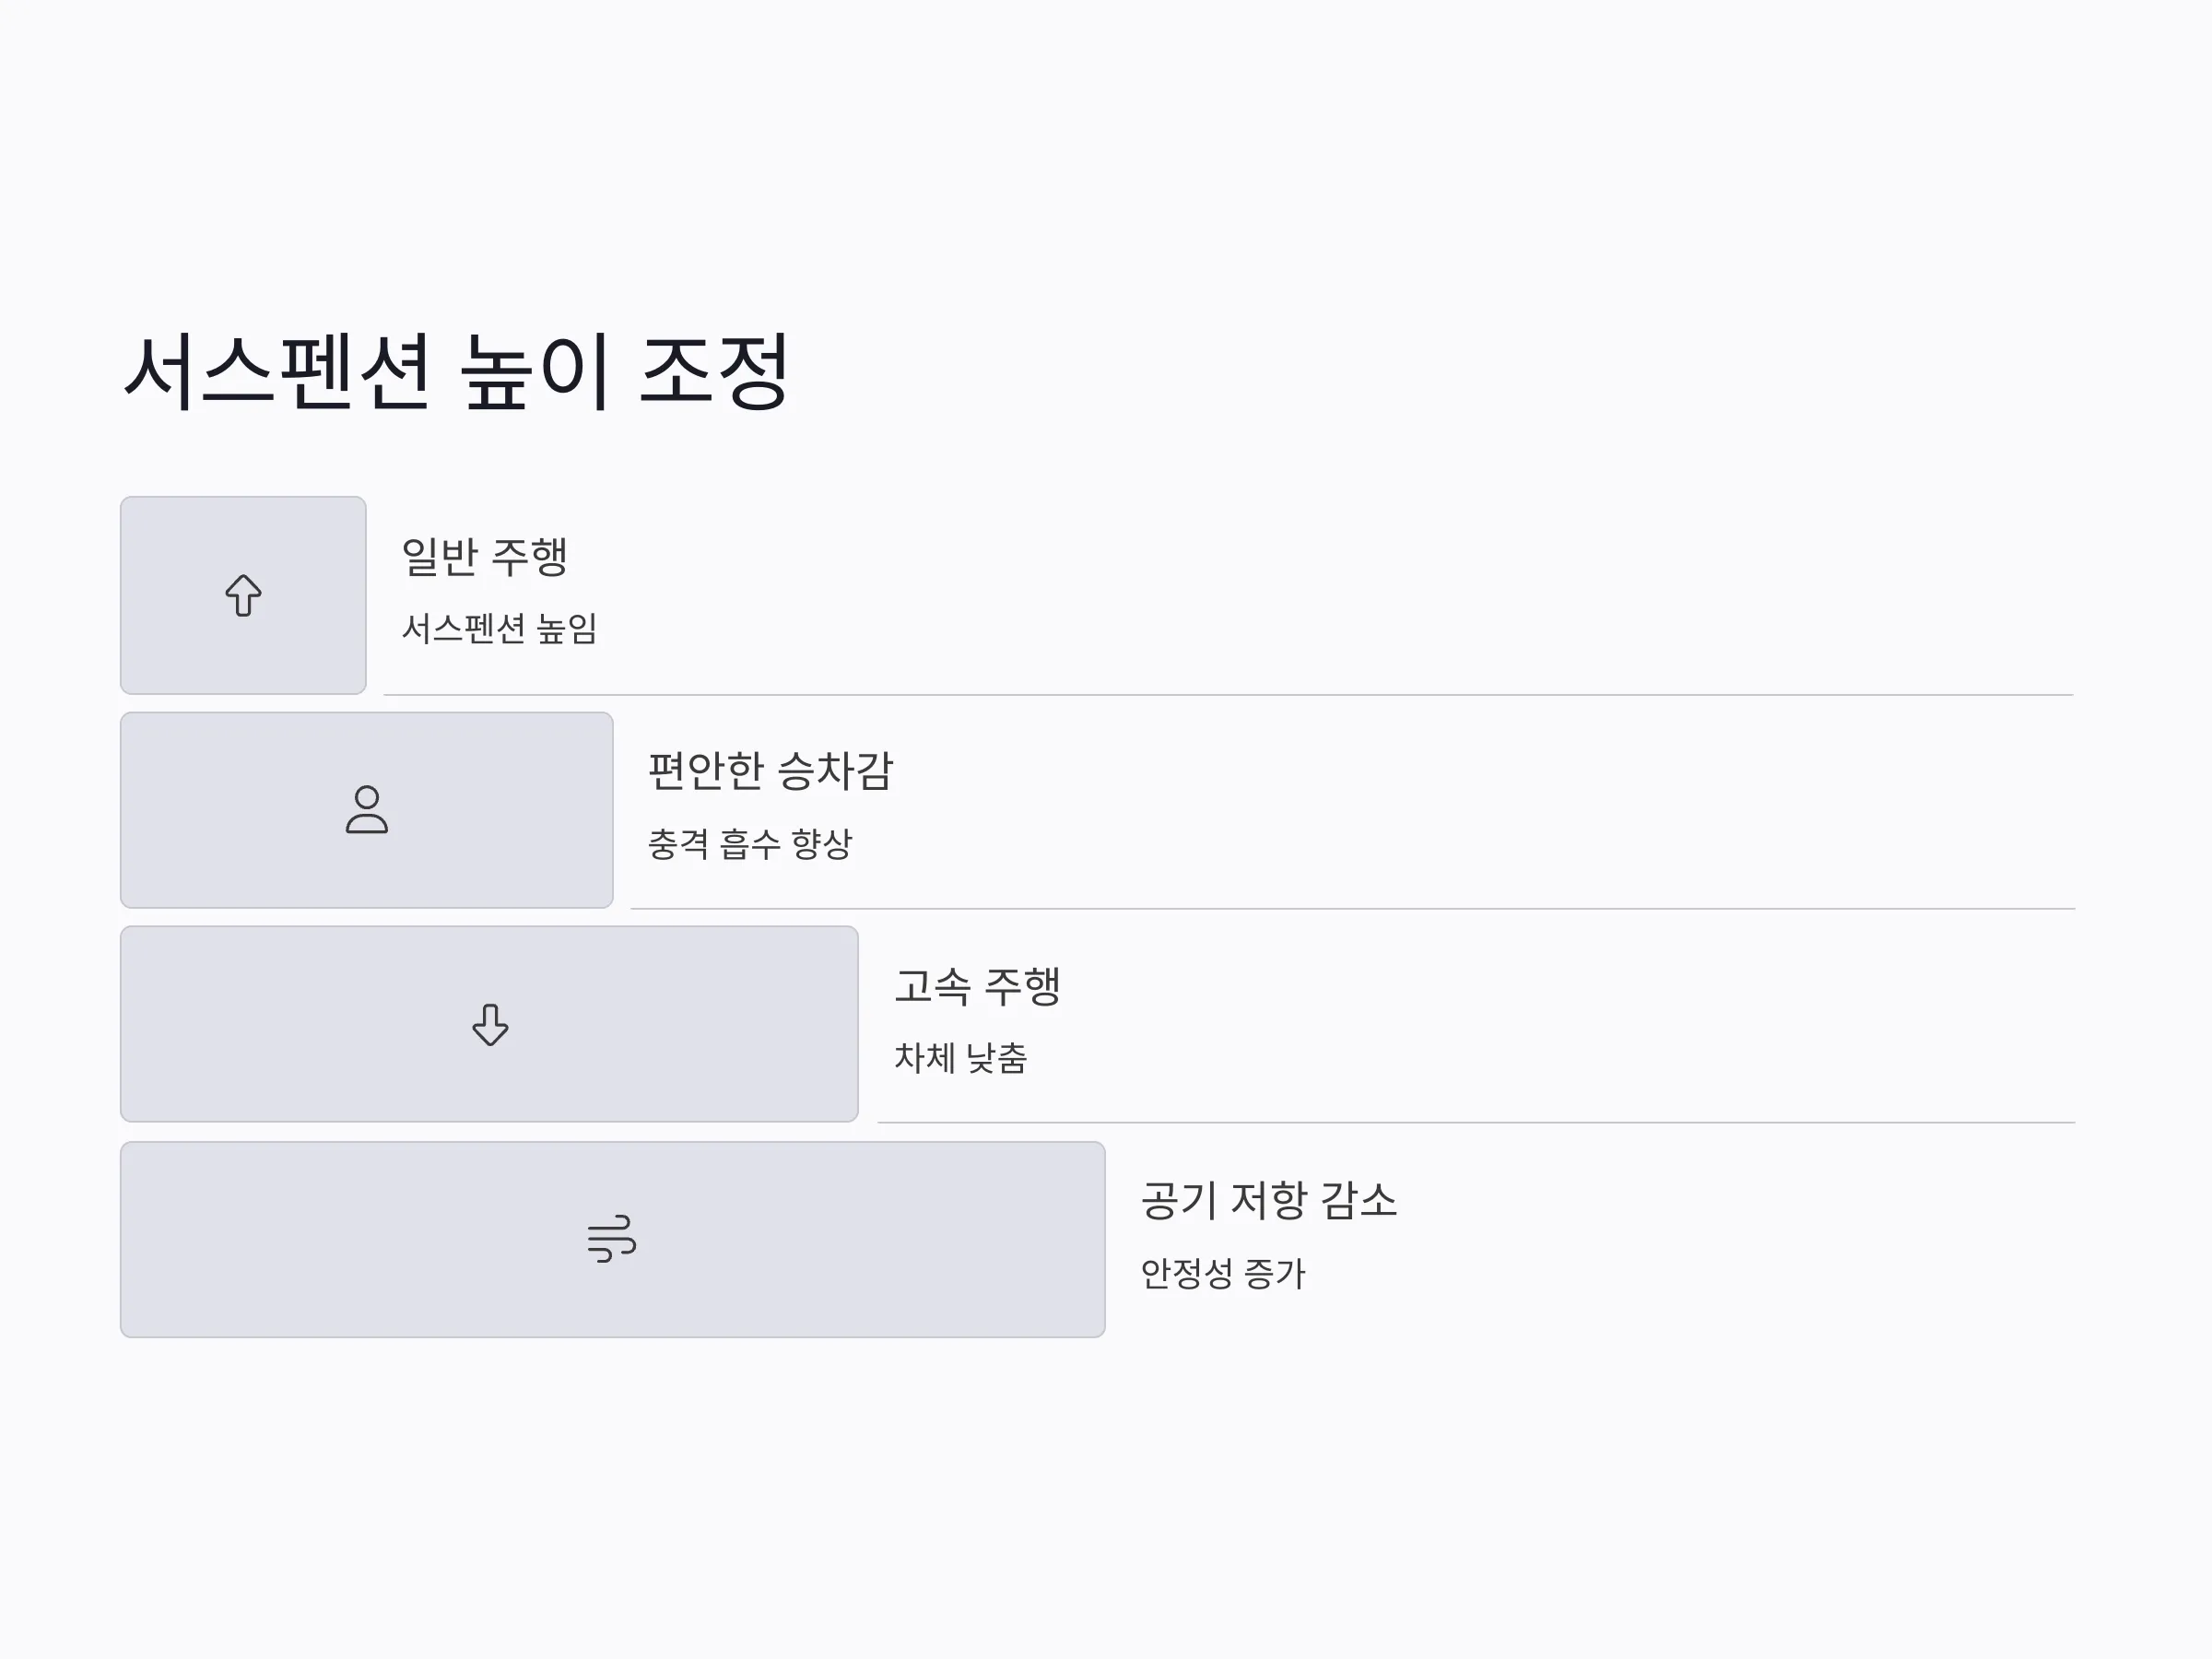2212x1659 pixels.
Task: Click the 충격 흡수 향상 description
Action: tap(750, 844)
